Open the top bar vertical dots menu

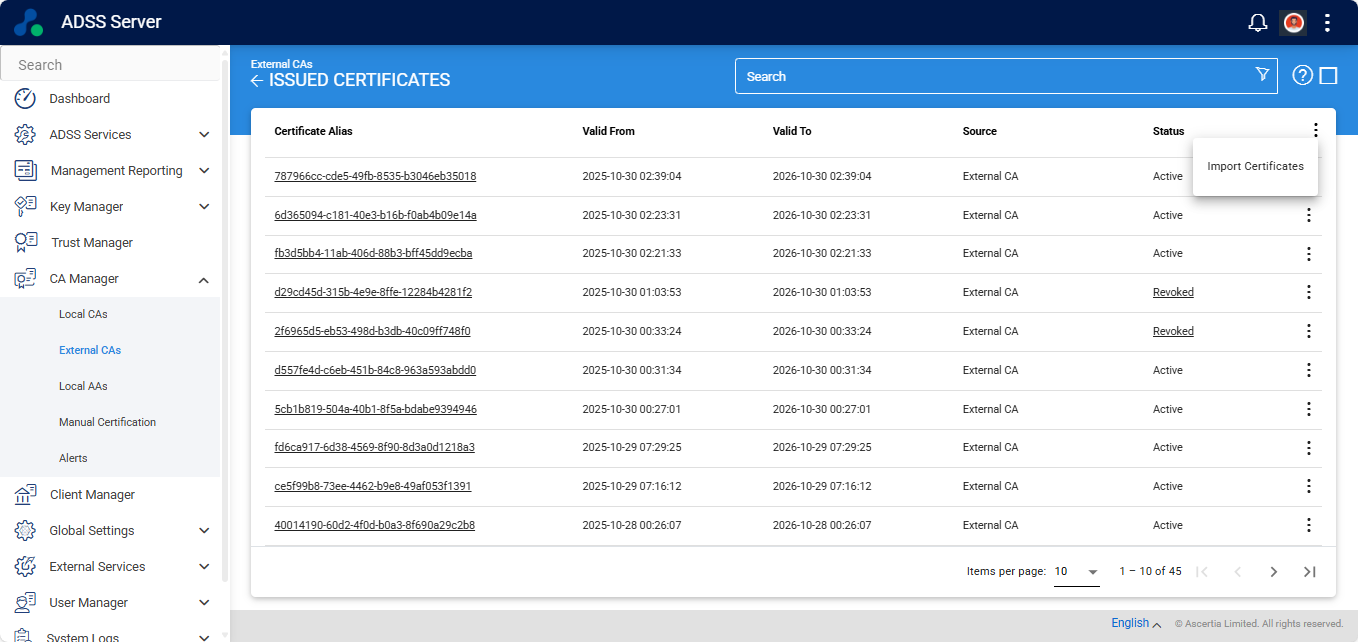coord(1327,23)
